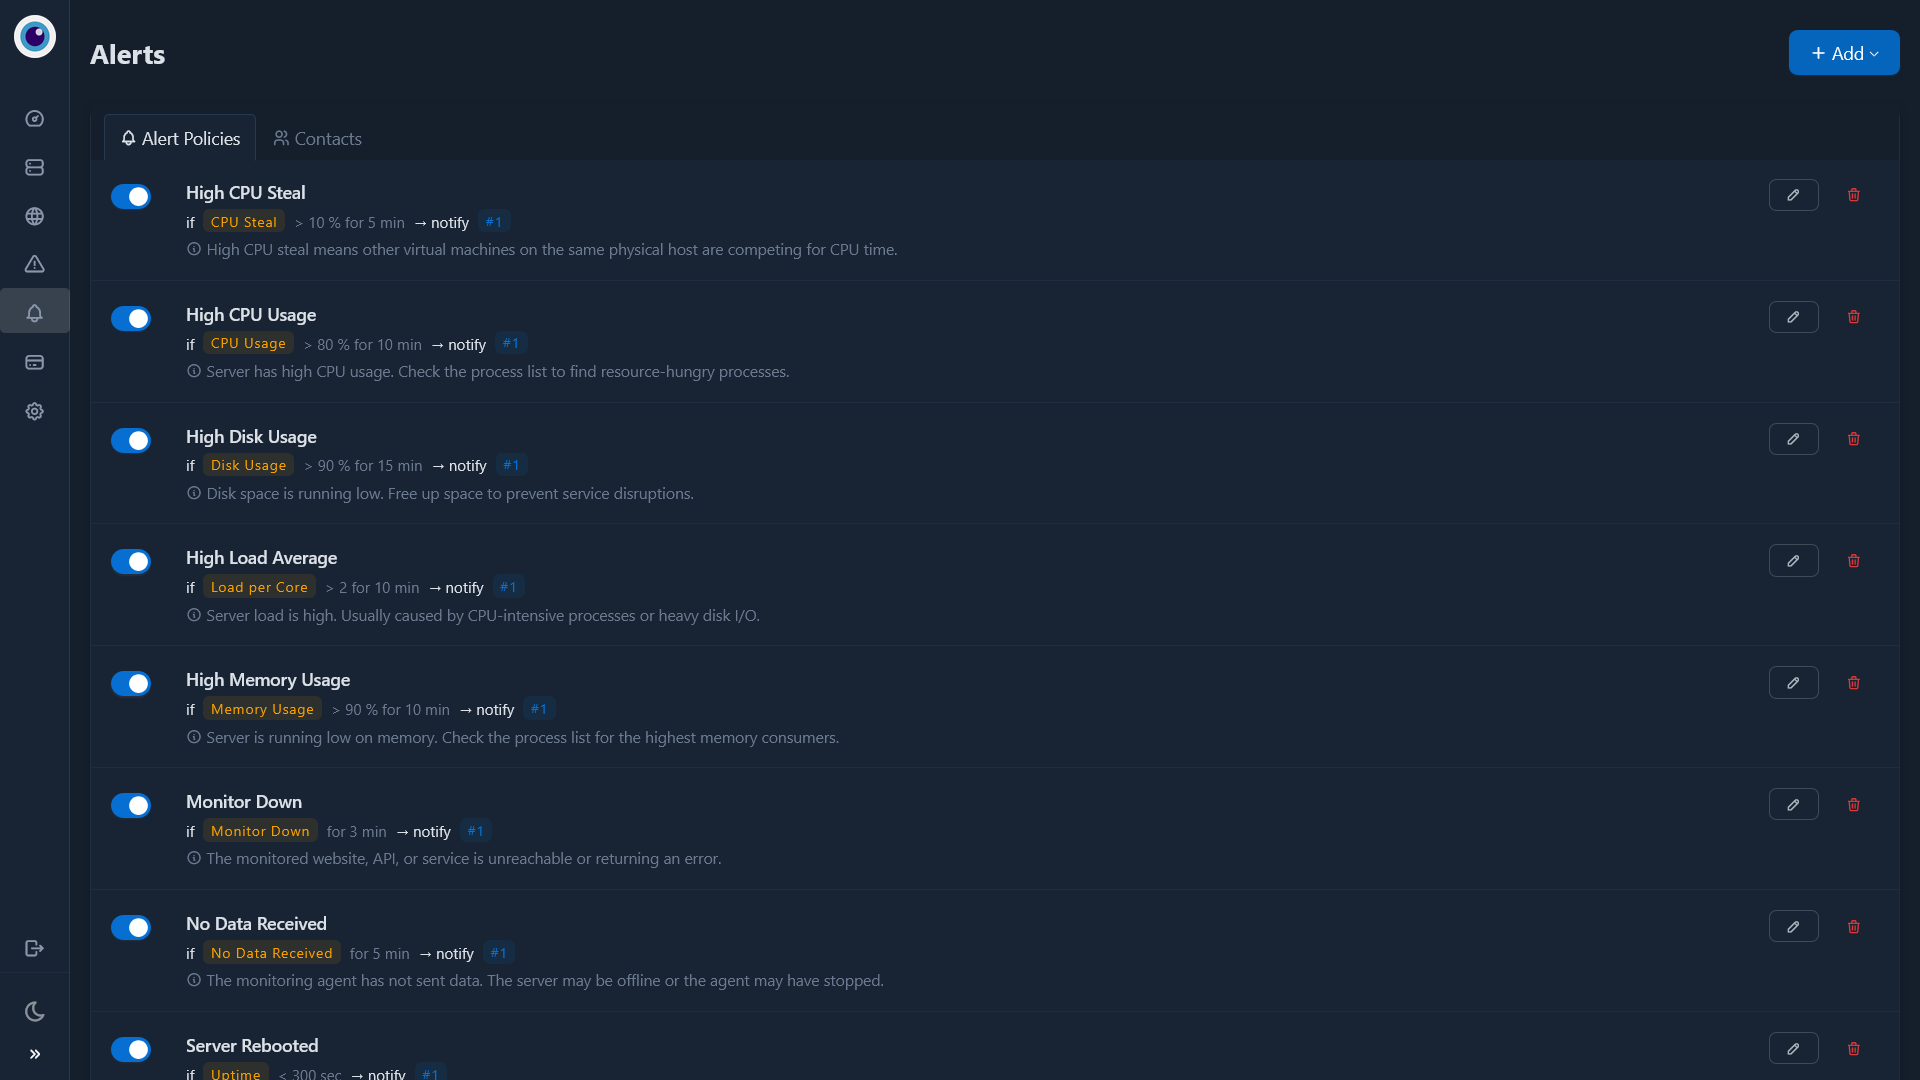This screenshot has width=1920, height=1080.
Task: Open the dashboard gauge icon in sidebar
Action: tap(34, 119)
